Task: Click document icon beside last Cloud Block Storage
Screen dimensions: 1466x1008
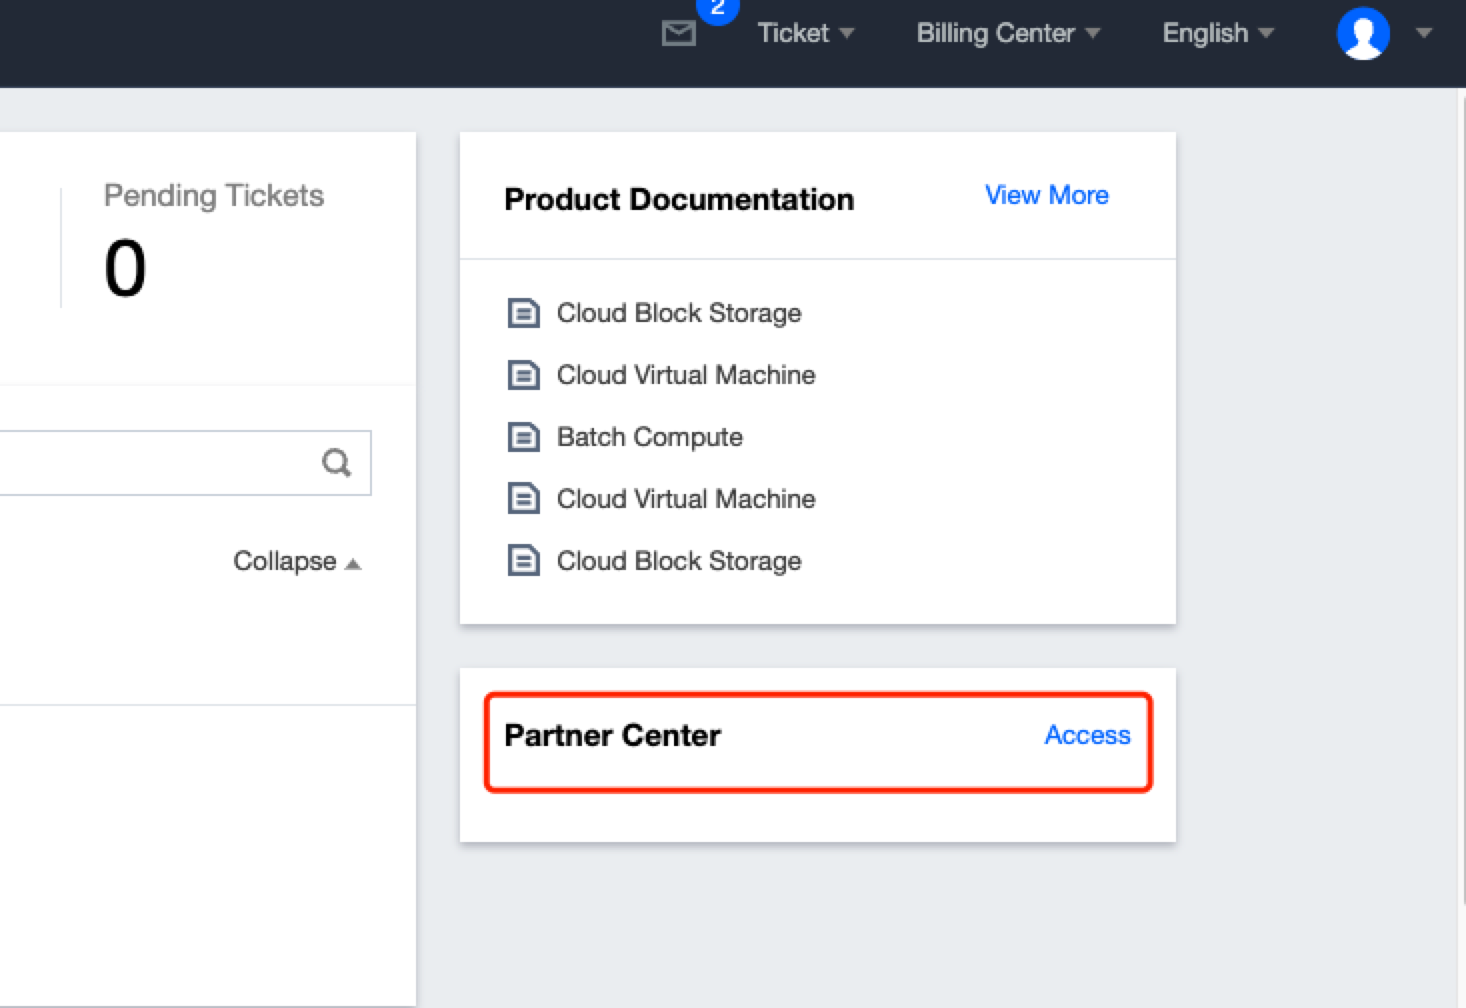Action: click(524, 561)
